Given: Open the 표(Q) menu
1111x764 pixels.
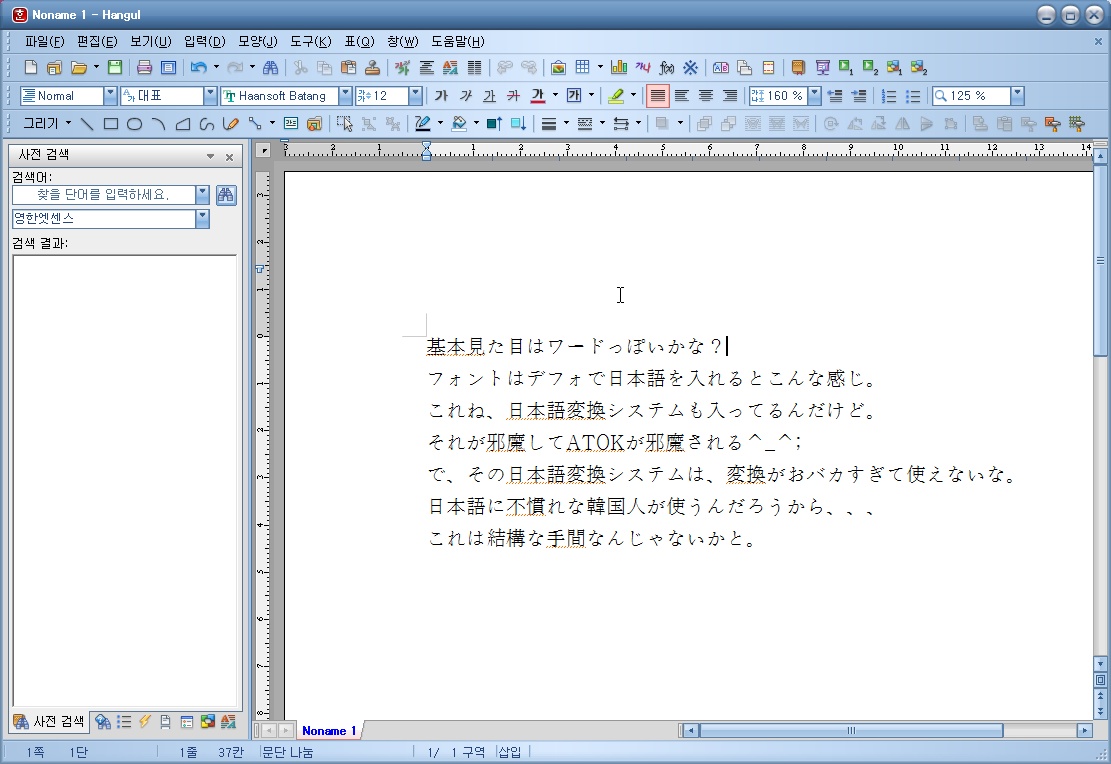Looking at the screenshot, I should coord(359,42).
